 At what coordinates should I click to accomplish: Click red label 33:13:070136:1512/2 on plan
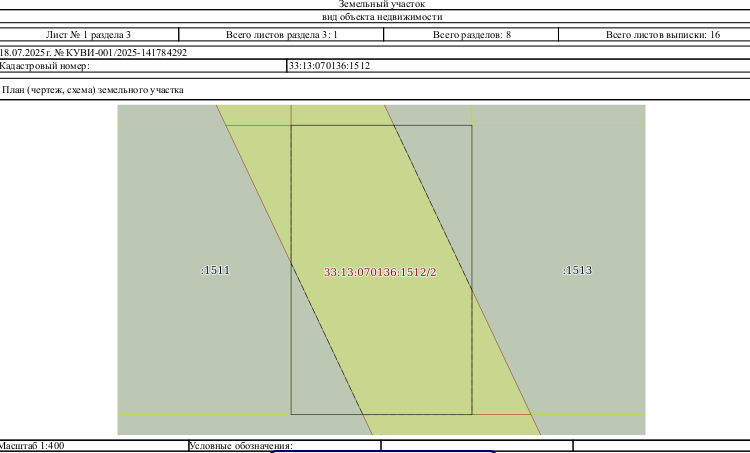click(380, 272)
